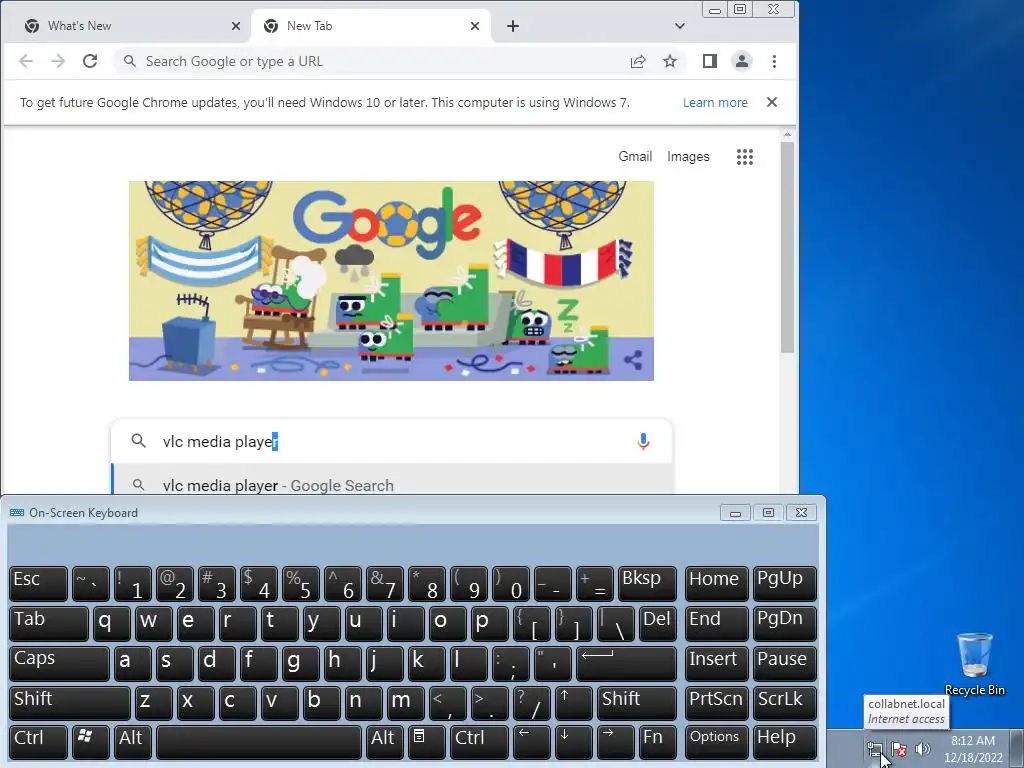Toggle Caps key on On-Screen Keyboard
The height and width of the screenshot is (768, 1024).
[59, 663]
